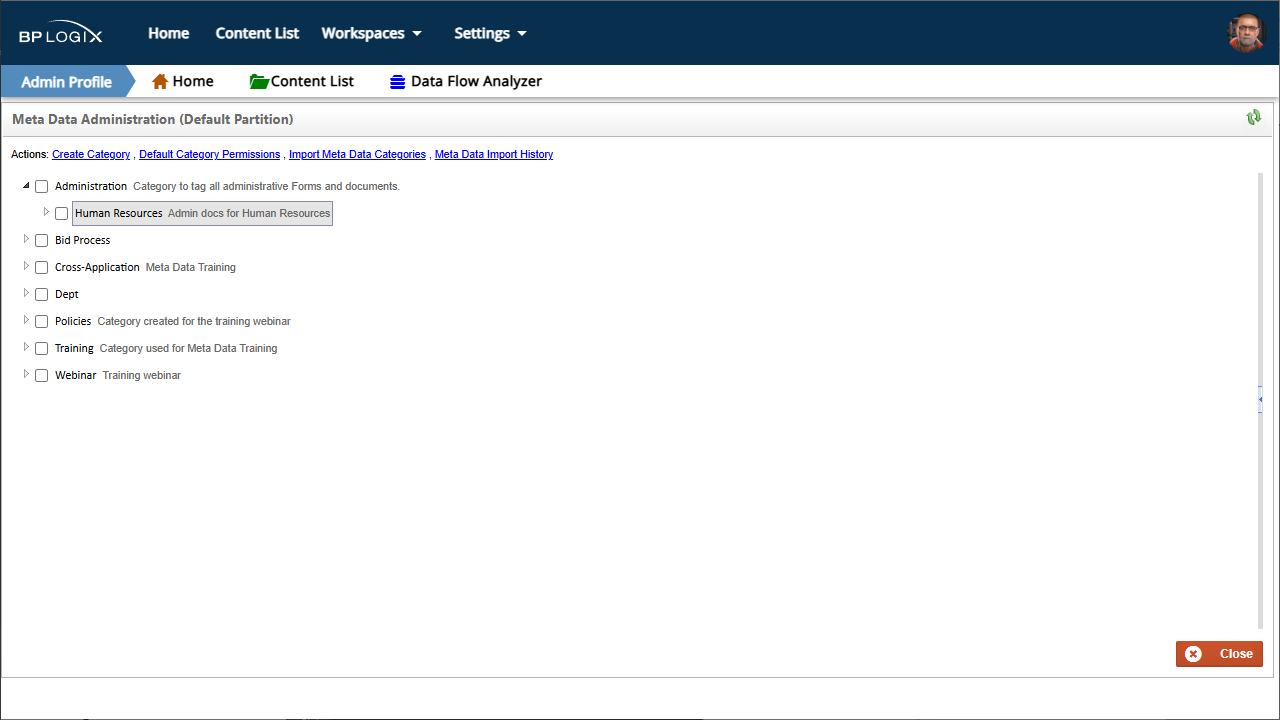This screenshot has height=720, width=1280.
Task: Expand the Webinar tree node
Action: click(x=26, y=374)
